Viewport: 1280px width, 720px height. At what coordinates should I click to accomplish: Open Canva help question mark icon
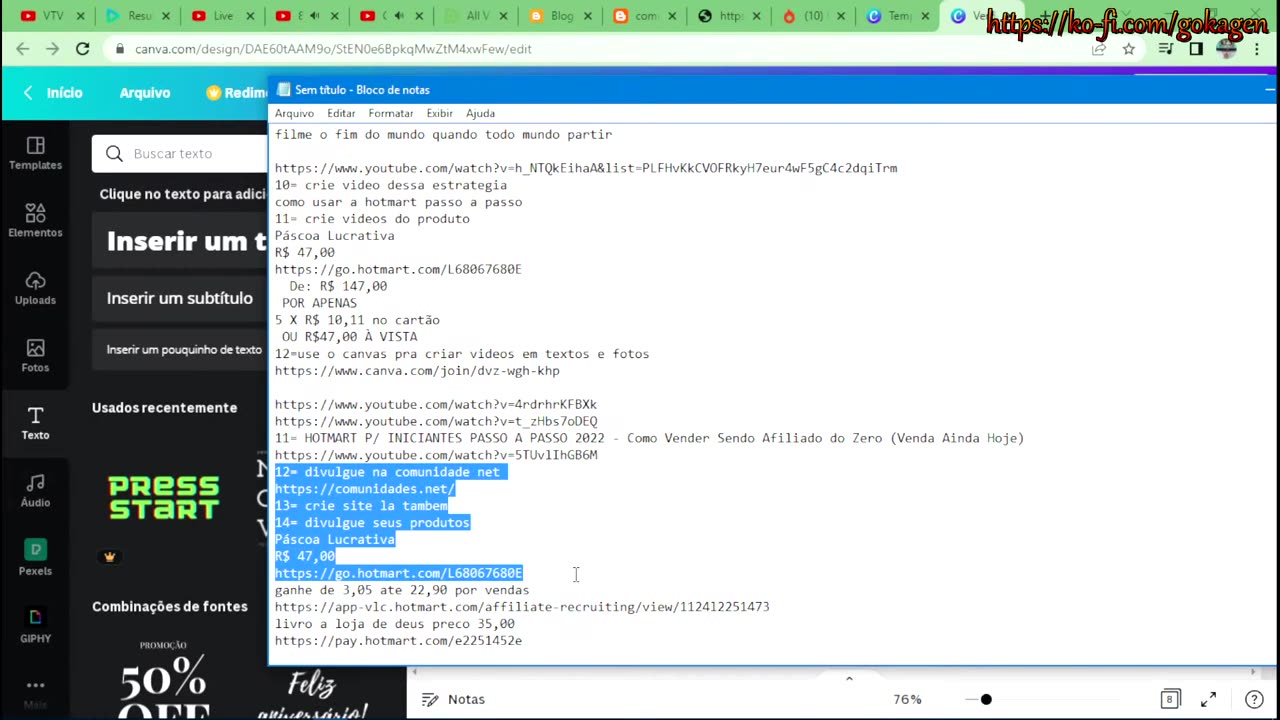1254,699
